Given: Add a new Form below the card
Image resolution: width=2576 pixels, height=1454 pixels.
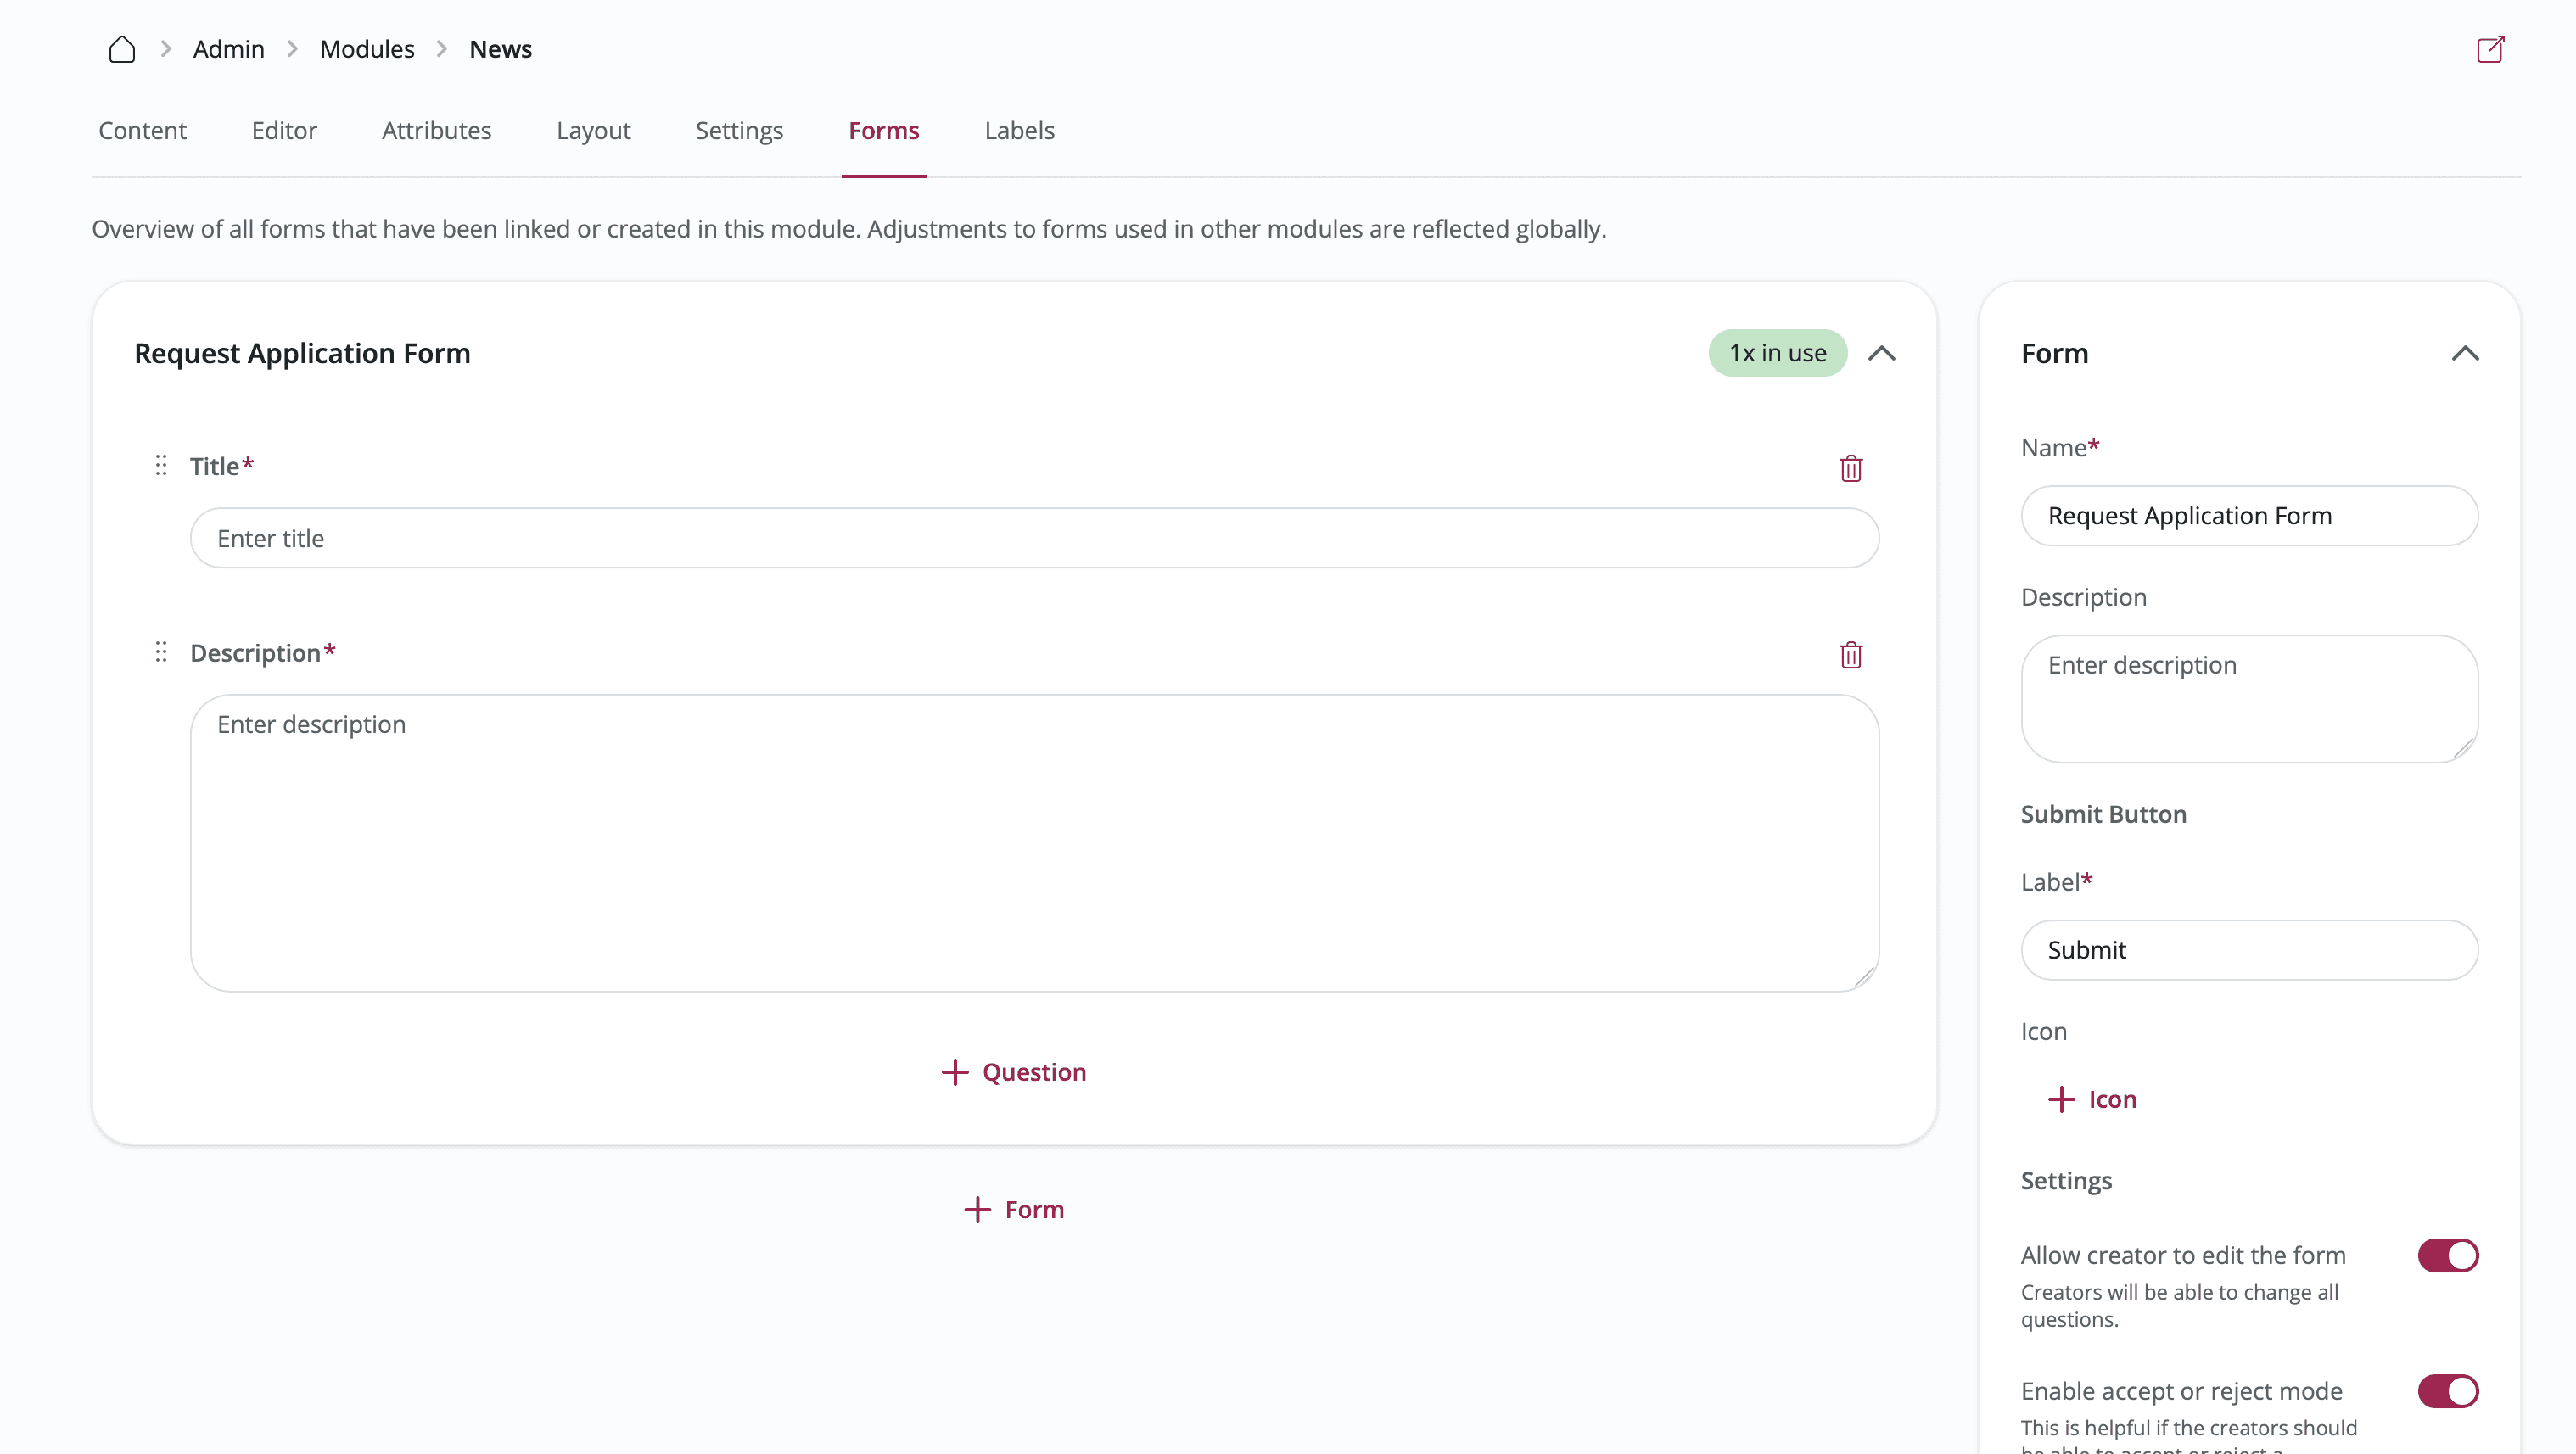Looking at the screenshot, I should tap(1013, 1209).
